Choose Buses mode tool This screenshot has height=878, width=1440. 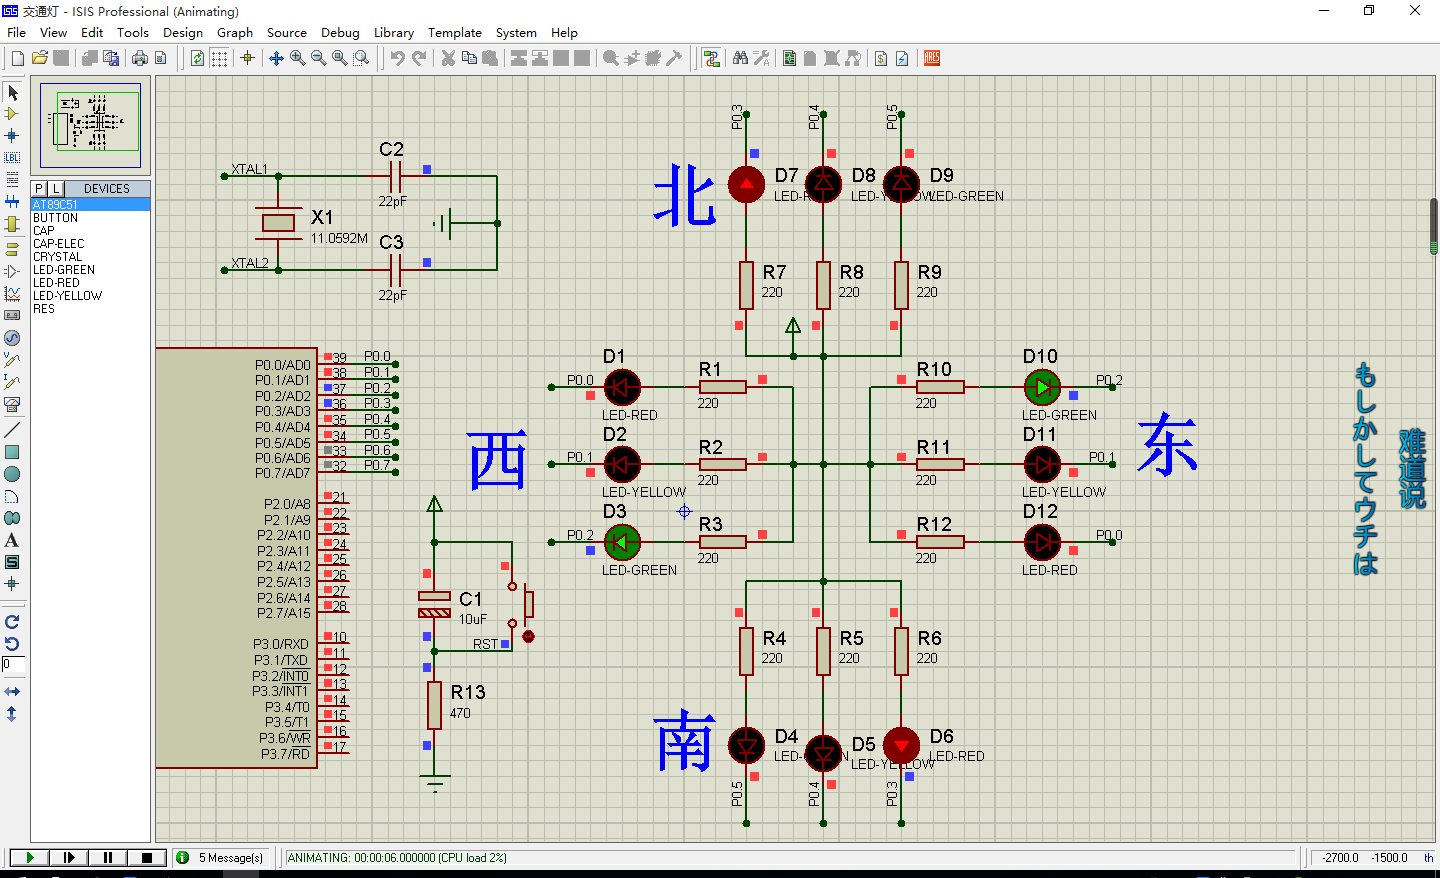12,202
